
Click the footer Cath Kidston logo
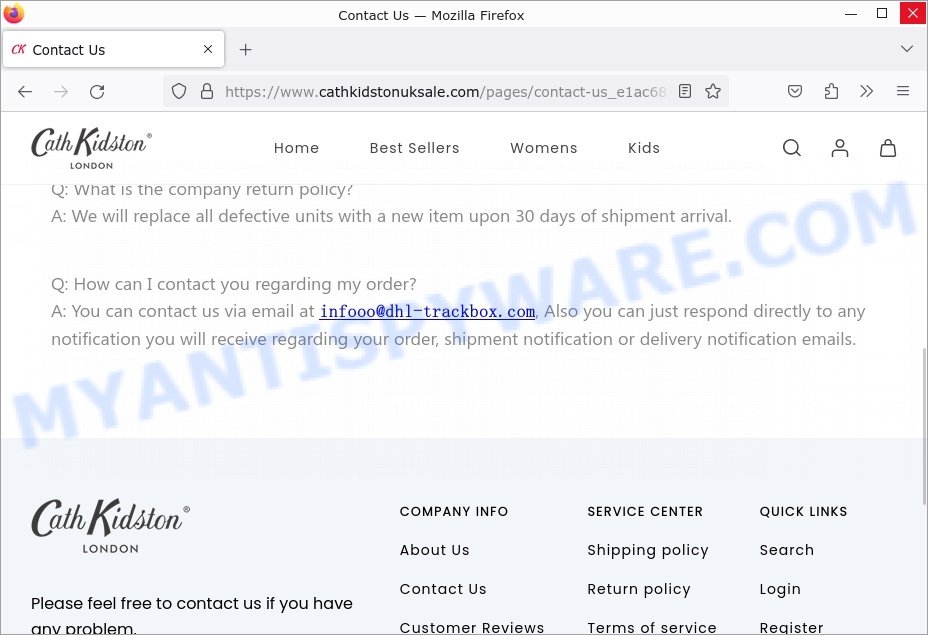pos(110,526)
